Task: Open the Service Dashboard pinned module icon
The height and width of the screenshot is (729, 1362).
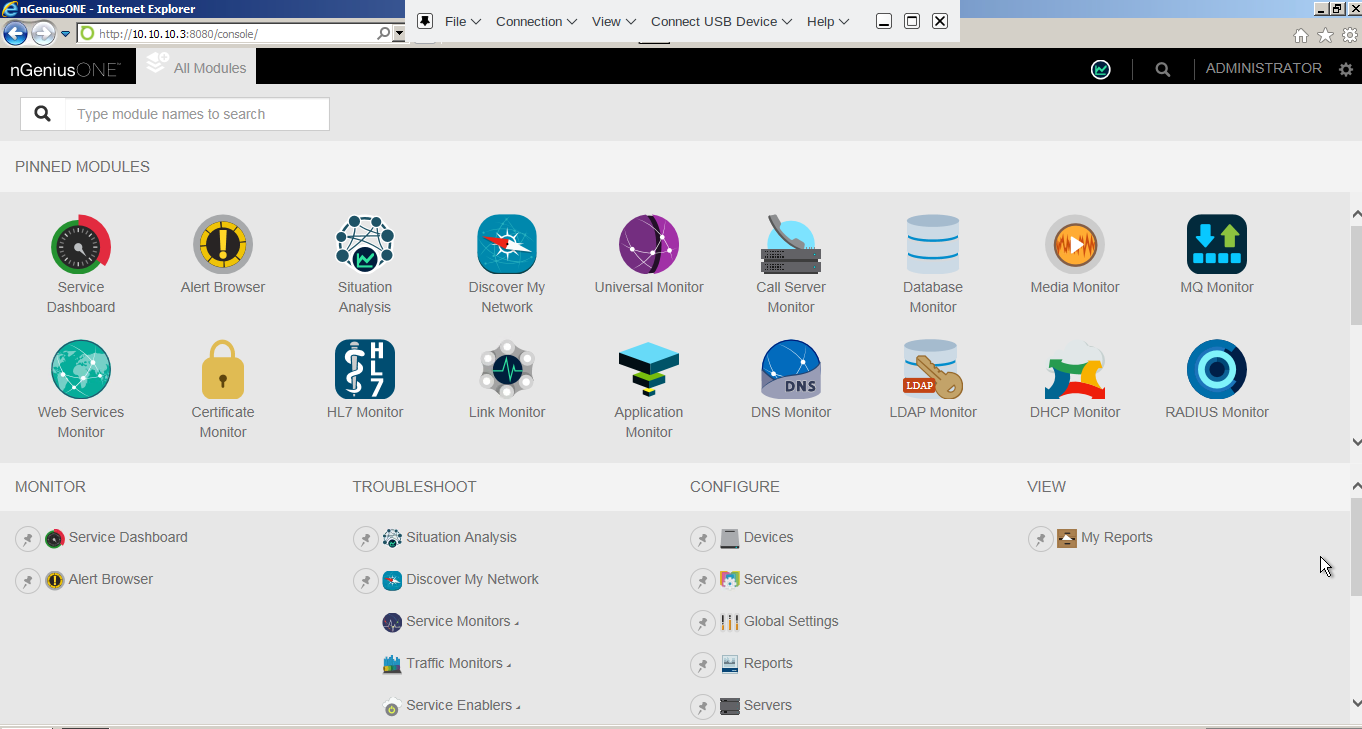Action: pyautogui.click(x=81, y=245)
